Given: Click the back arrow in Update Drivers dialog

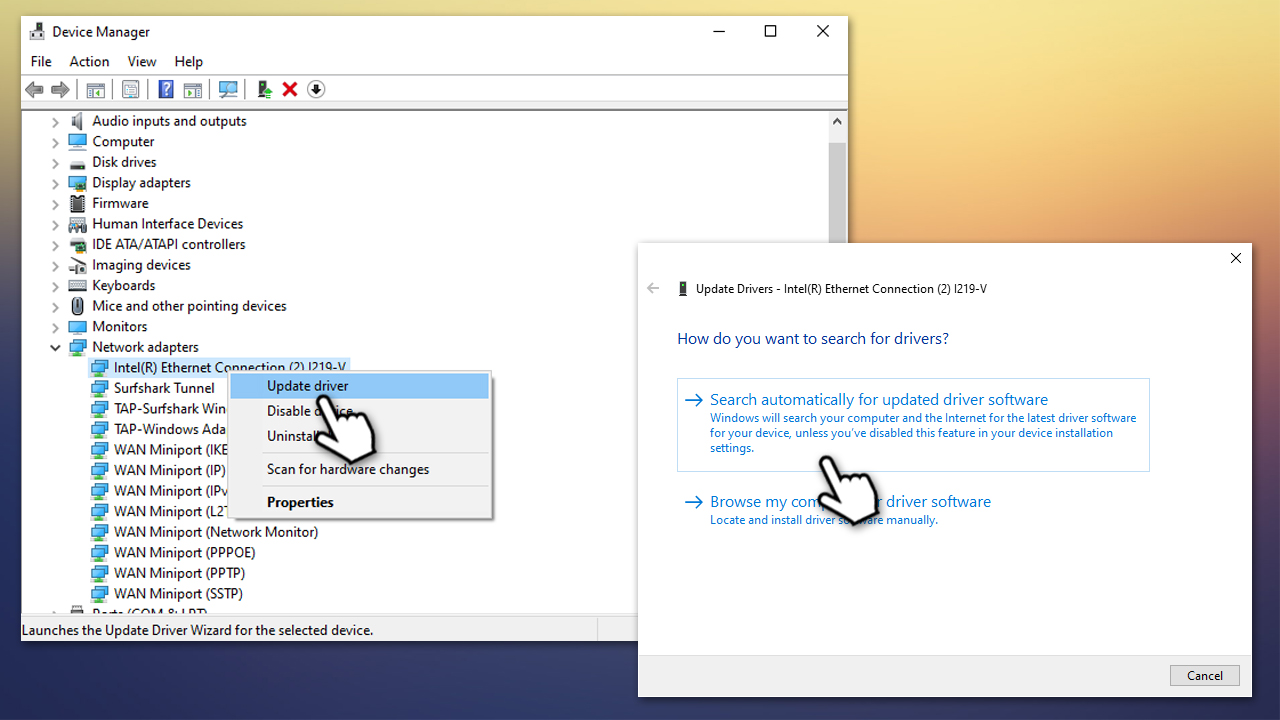Looking at the screenshot, I should [x=653, y=288].
